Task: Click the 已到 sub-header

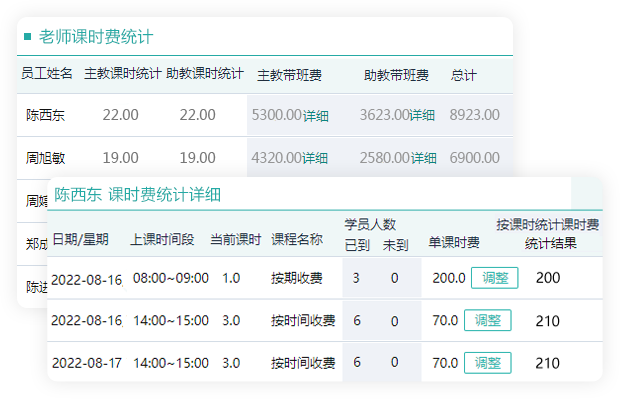Action: pos(357,245)
